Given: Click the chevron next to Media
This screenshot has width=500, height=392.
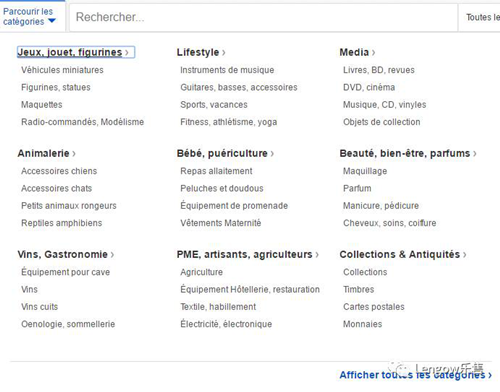Looking at the screenshot, I should (x=373, y=53).
